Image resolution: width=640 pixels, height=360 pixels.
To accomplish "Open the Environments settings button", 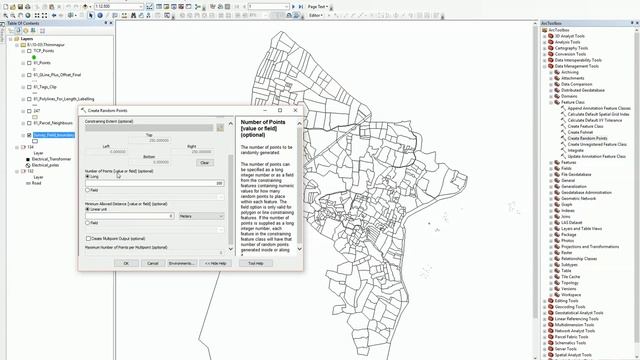I will 182,263.
